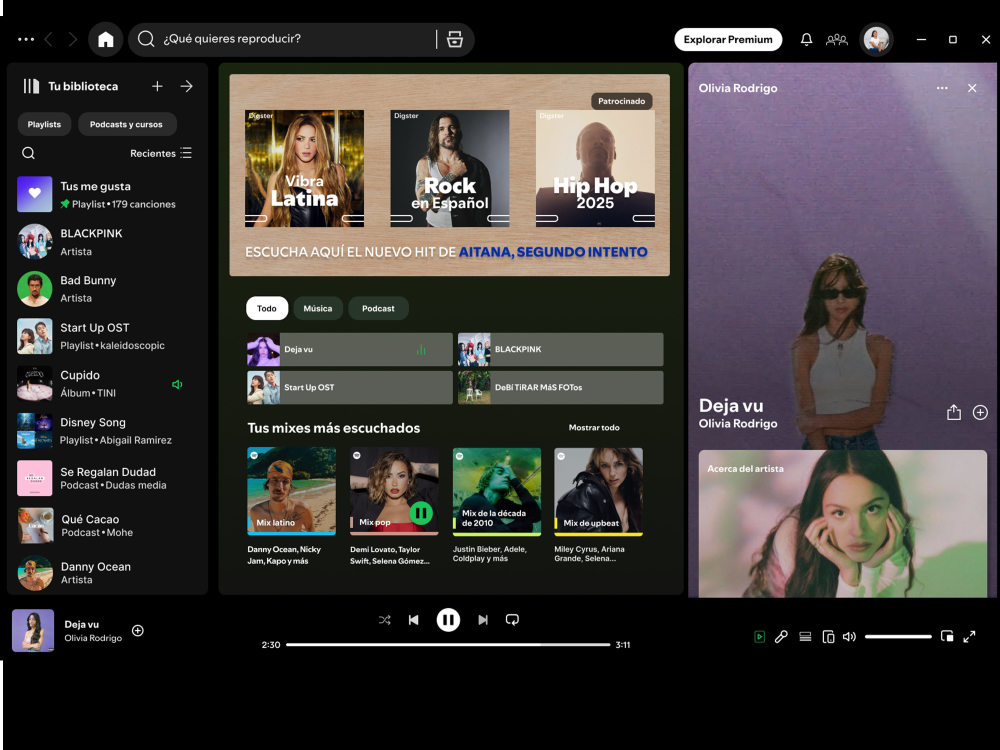
Task: Open BLACKPINK shortcut tile
Action: click(x=561, y=349)
